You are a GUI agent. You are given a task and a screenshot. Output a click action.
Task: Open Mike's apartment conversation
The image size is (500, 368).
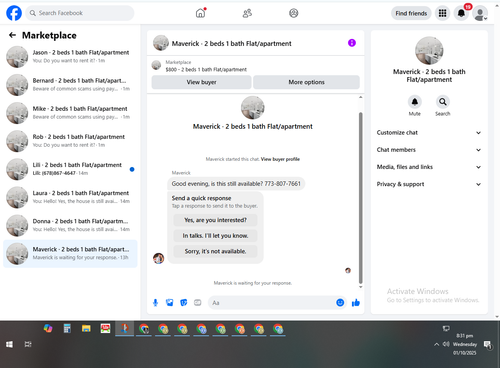pyautogui.click(x=70, y=113)
